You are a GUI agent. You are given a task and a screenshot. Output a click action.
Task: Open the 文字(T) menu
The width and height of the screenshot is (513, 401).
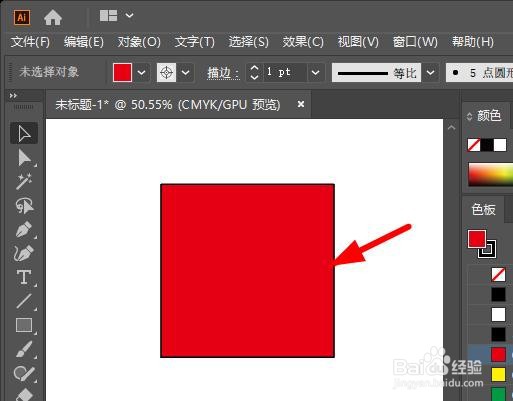pos(195,42)
